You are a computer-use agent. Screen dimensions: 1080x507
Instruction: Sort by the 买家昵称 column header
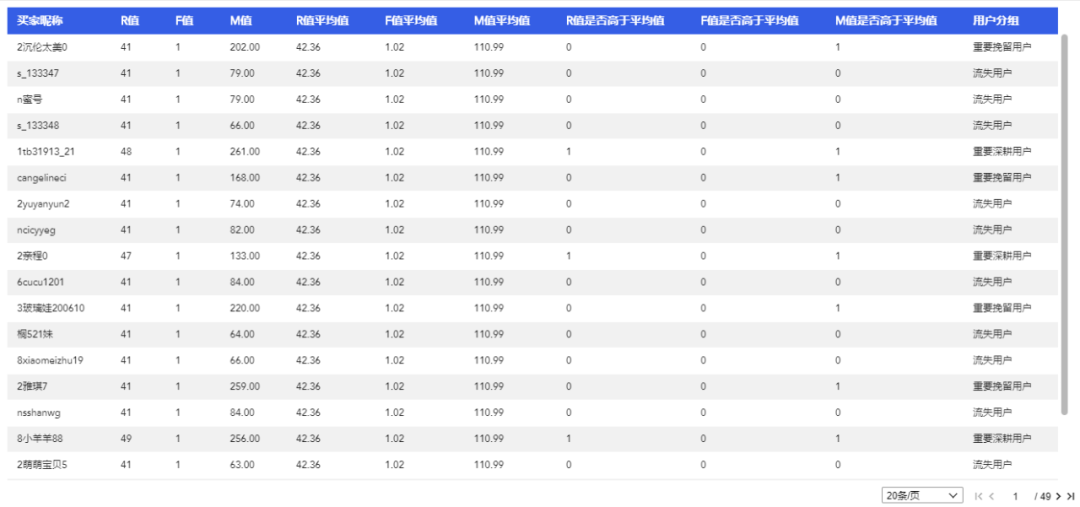click(x=40, y=21)
